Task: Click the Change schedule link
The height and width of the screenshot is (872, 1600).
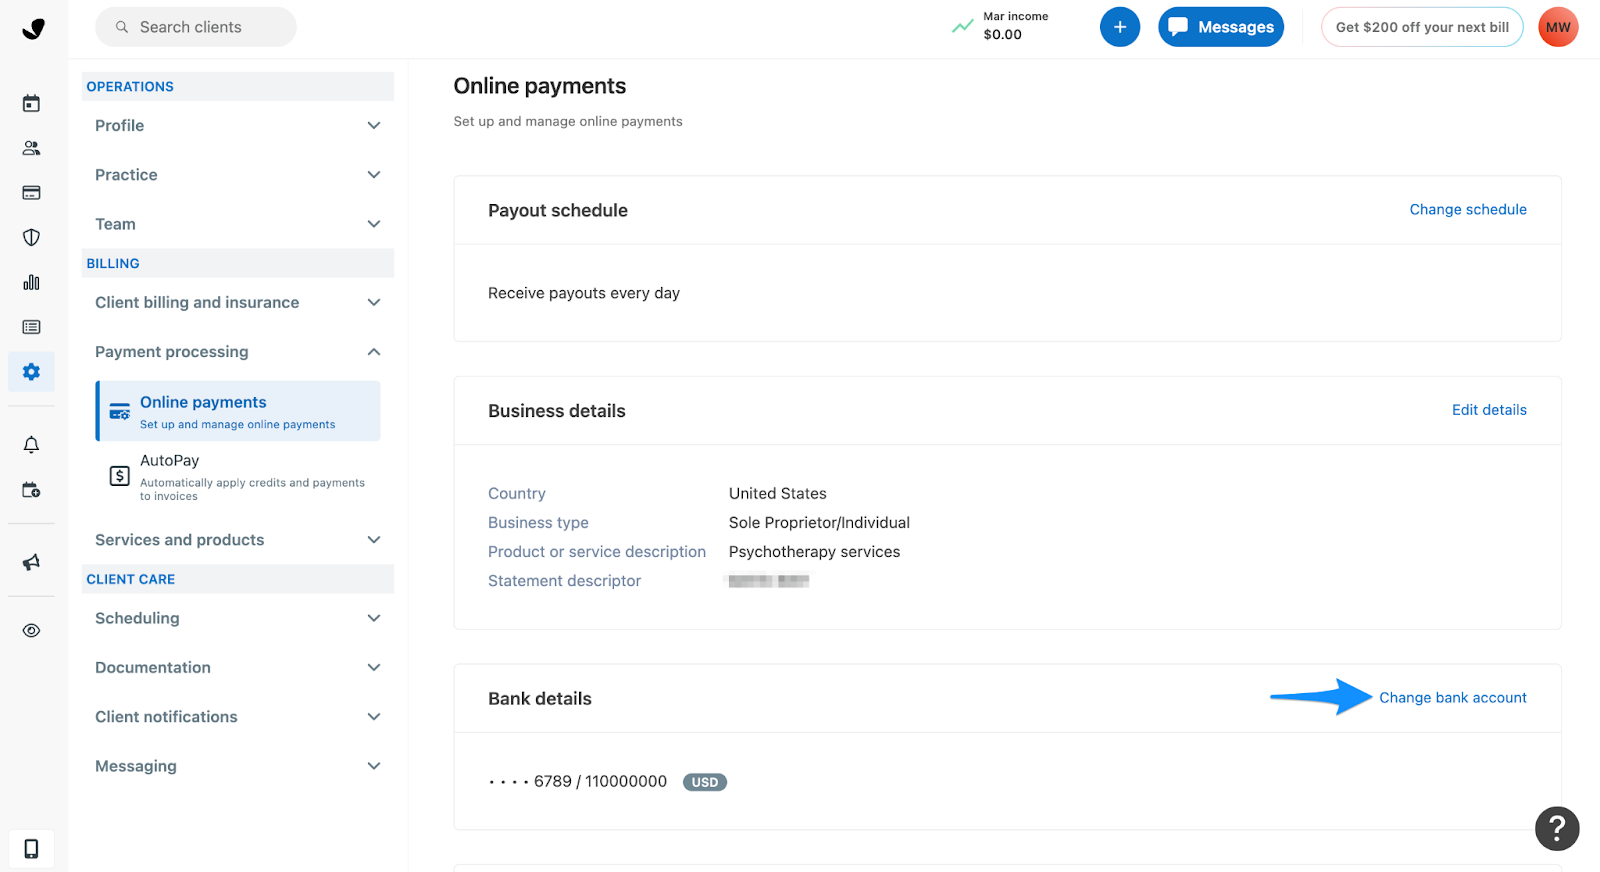Action: pyautogui.click(x=1467, y=210)
